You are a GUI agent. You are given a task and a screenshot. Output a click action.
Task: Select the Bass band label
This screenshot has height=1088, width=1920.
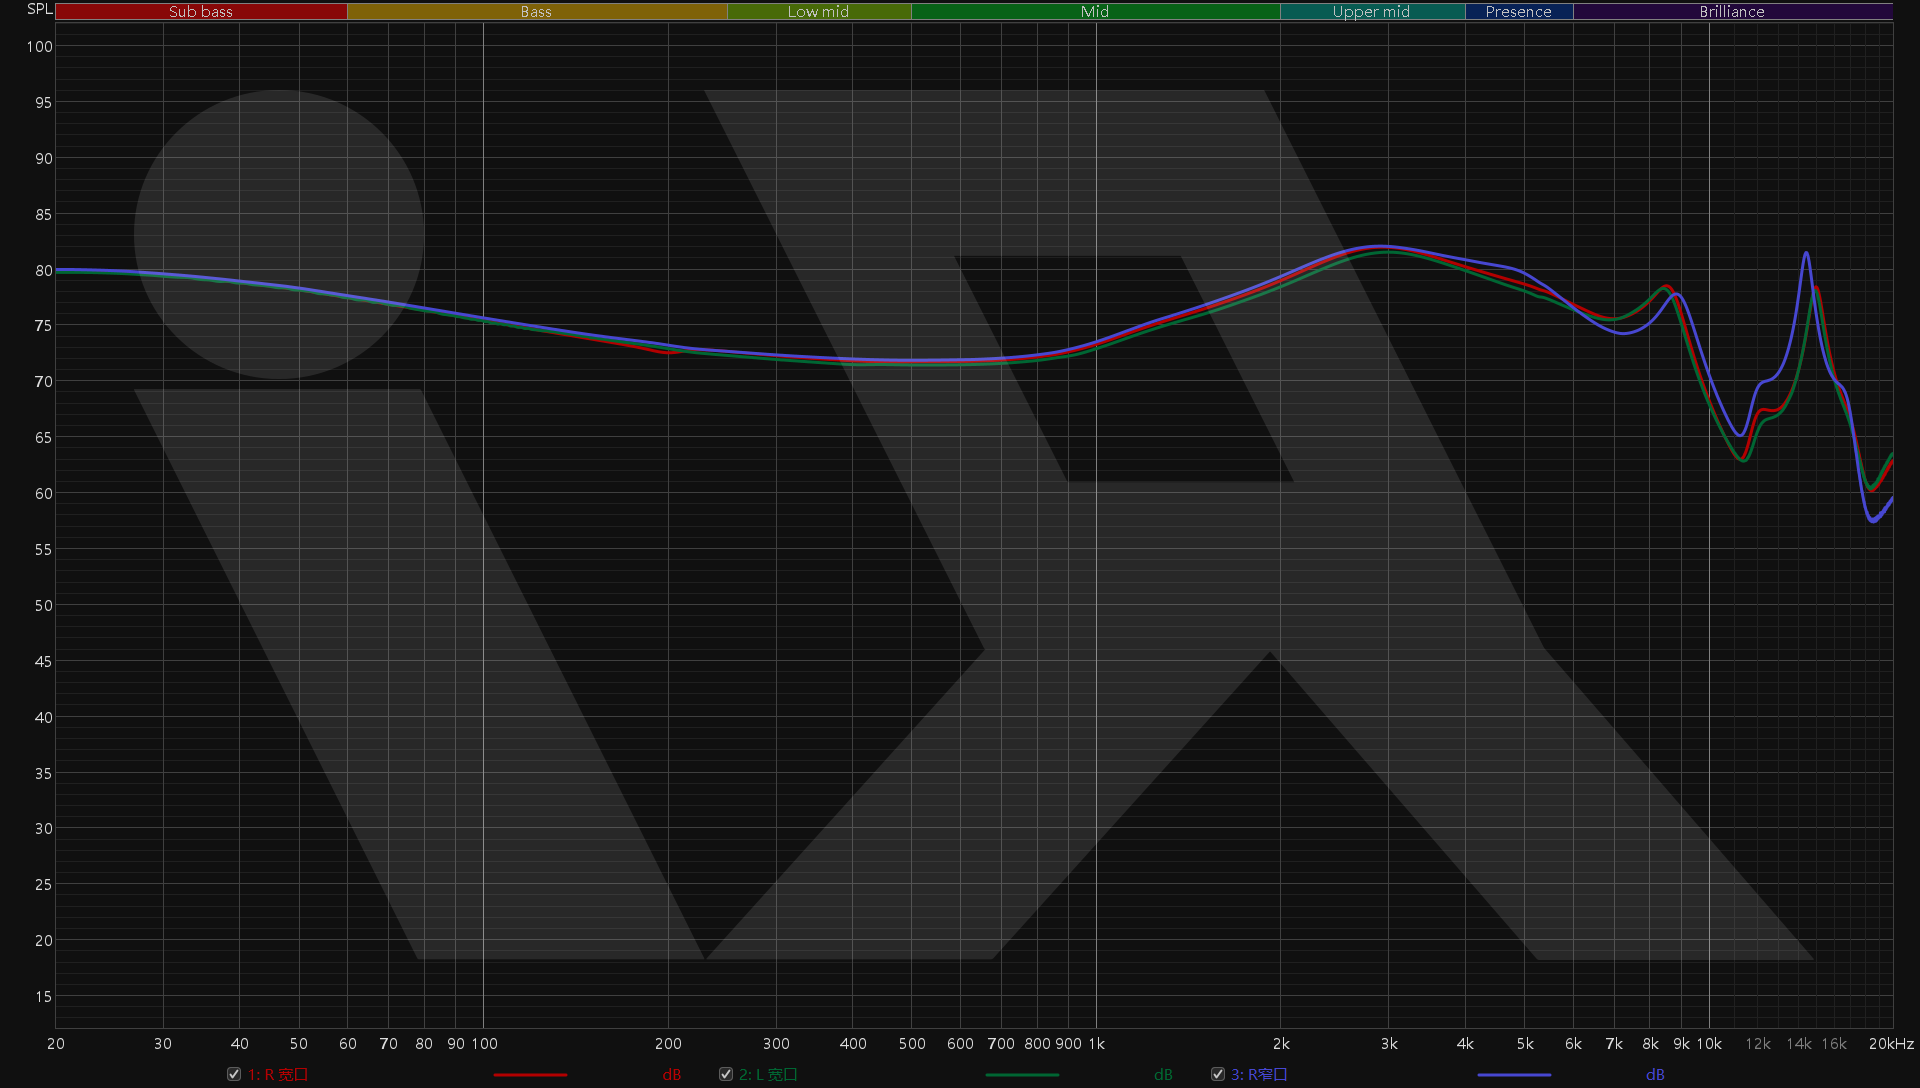(x=537, y=12)
